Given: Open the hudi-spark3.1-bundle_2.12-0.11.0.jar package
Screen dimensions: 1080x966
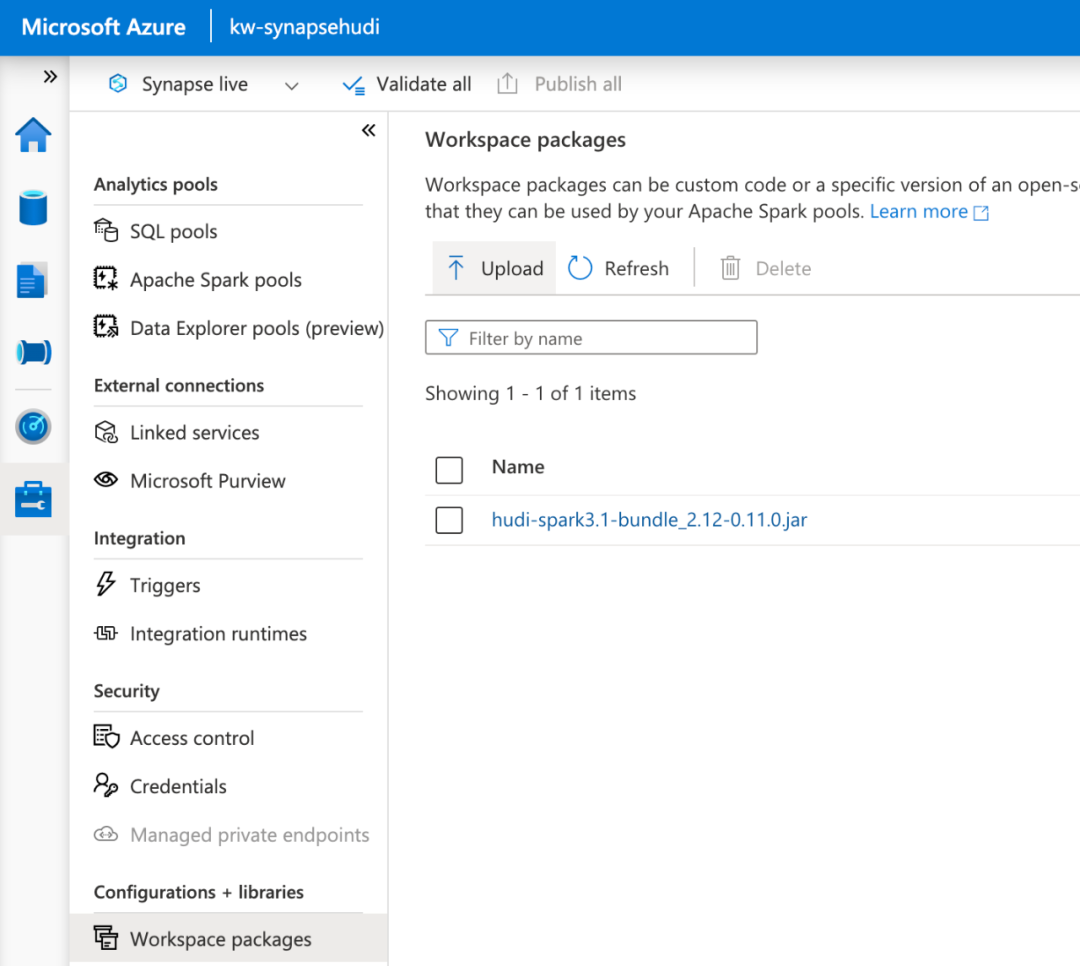Looking at the screenshot, I should coord(649,520).
